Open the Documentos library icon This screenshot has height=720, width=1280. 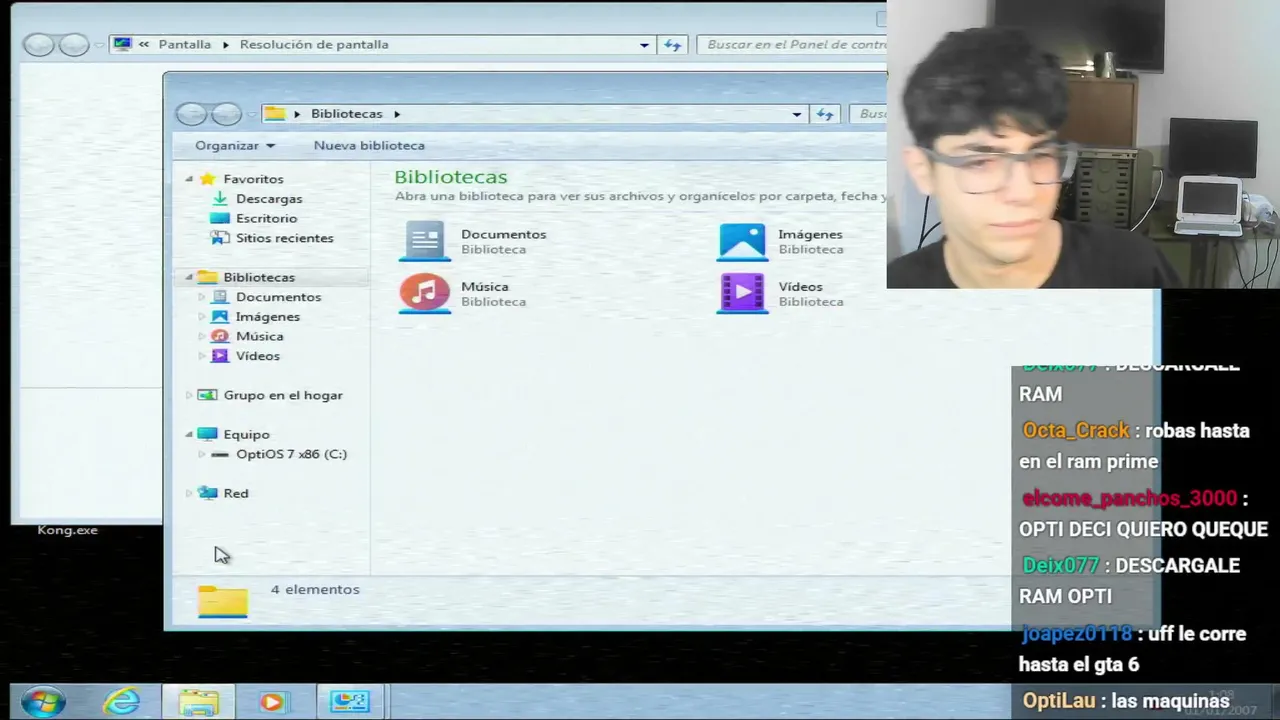[x=425, y=241]
